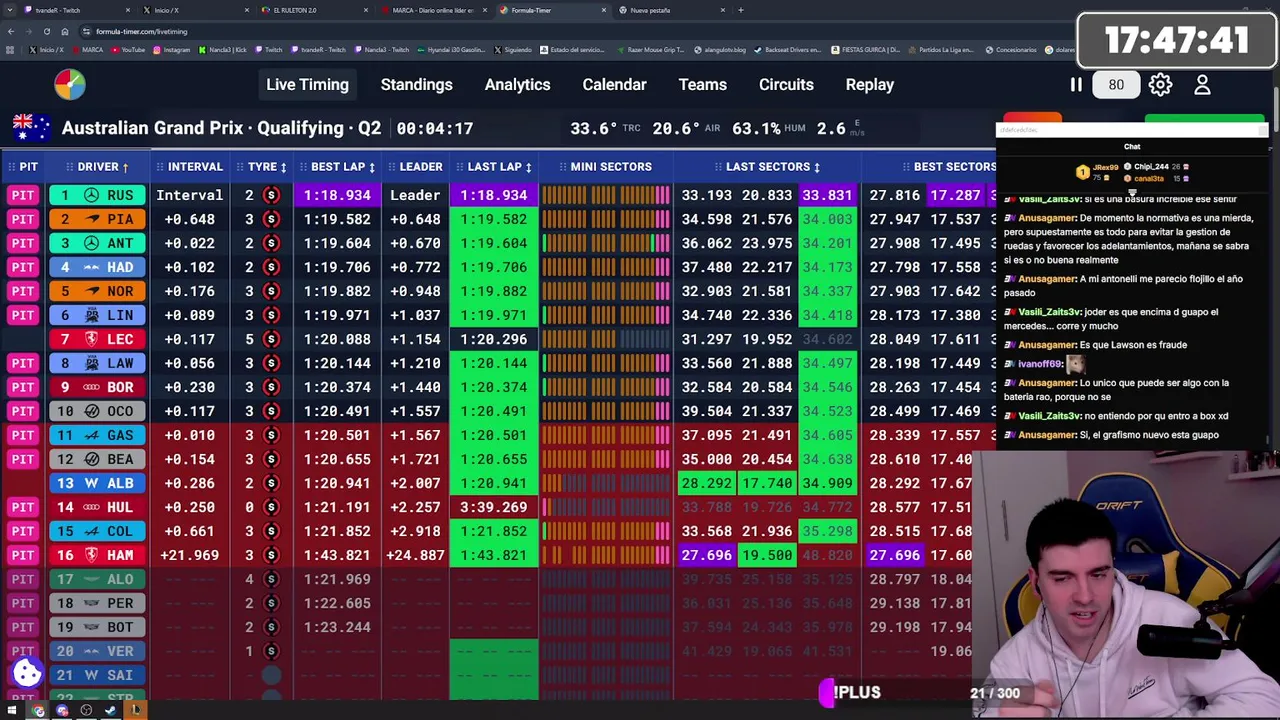1280x720 pixels.
Task: Click the PIT column header
Action: coord(22,167)
